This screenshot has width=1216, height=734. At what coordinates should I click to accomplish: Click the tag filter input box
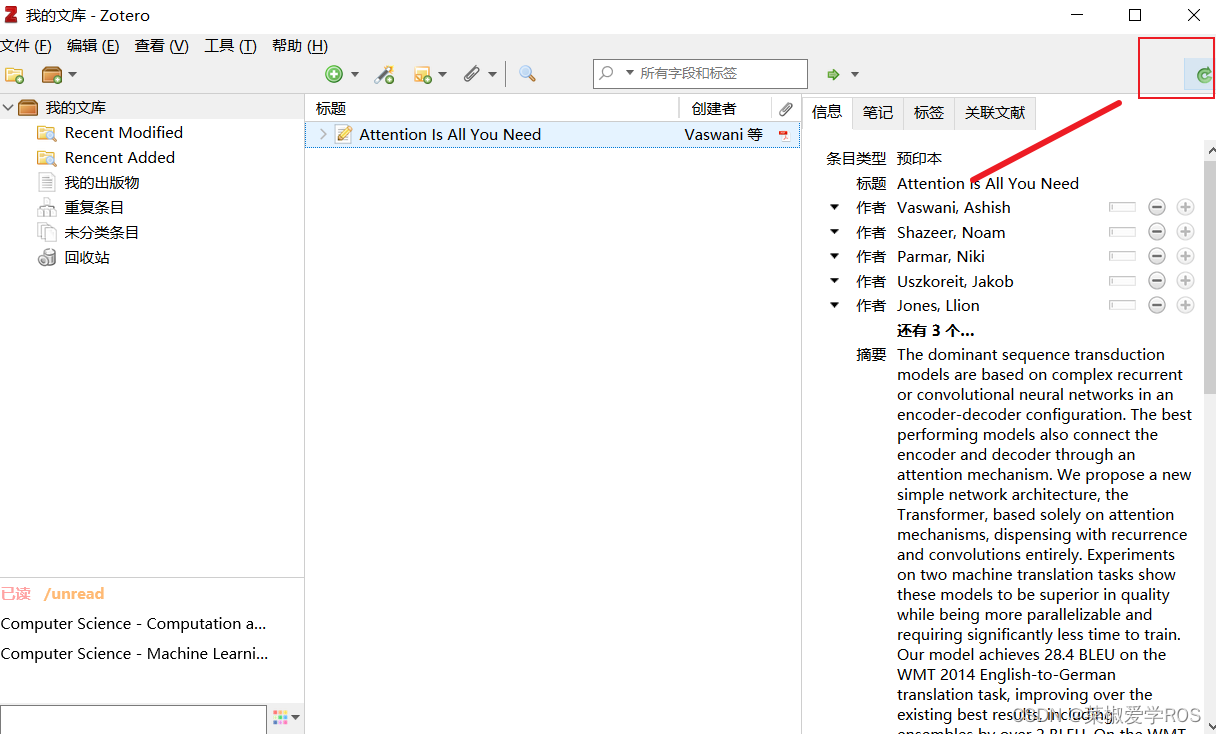[x=133, y=719]
